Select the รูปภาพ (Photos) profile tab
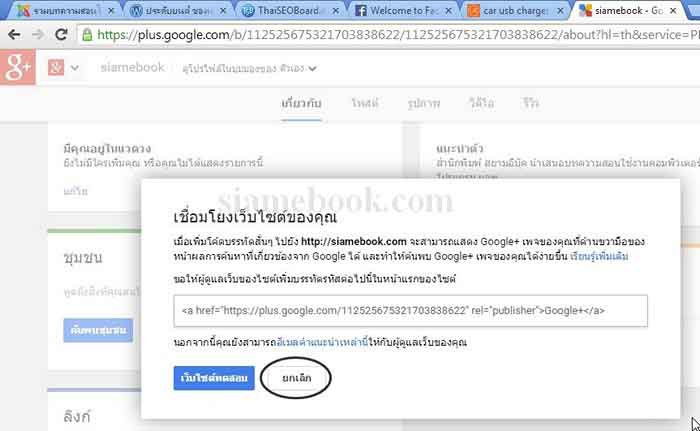The image size is (700, 431). [424, 104]
